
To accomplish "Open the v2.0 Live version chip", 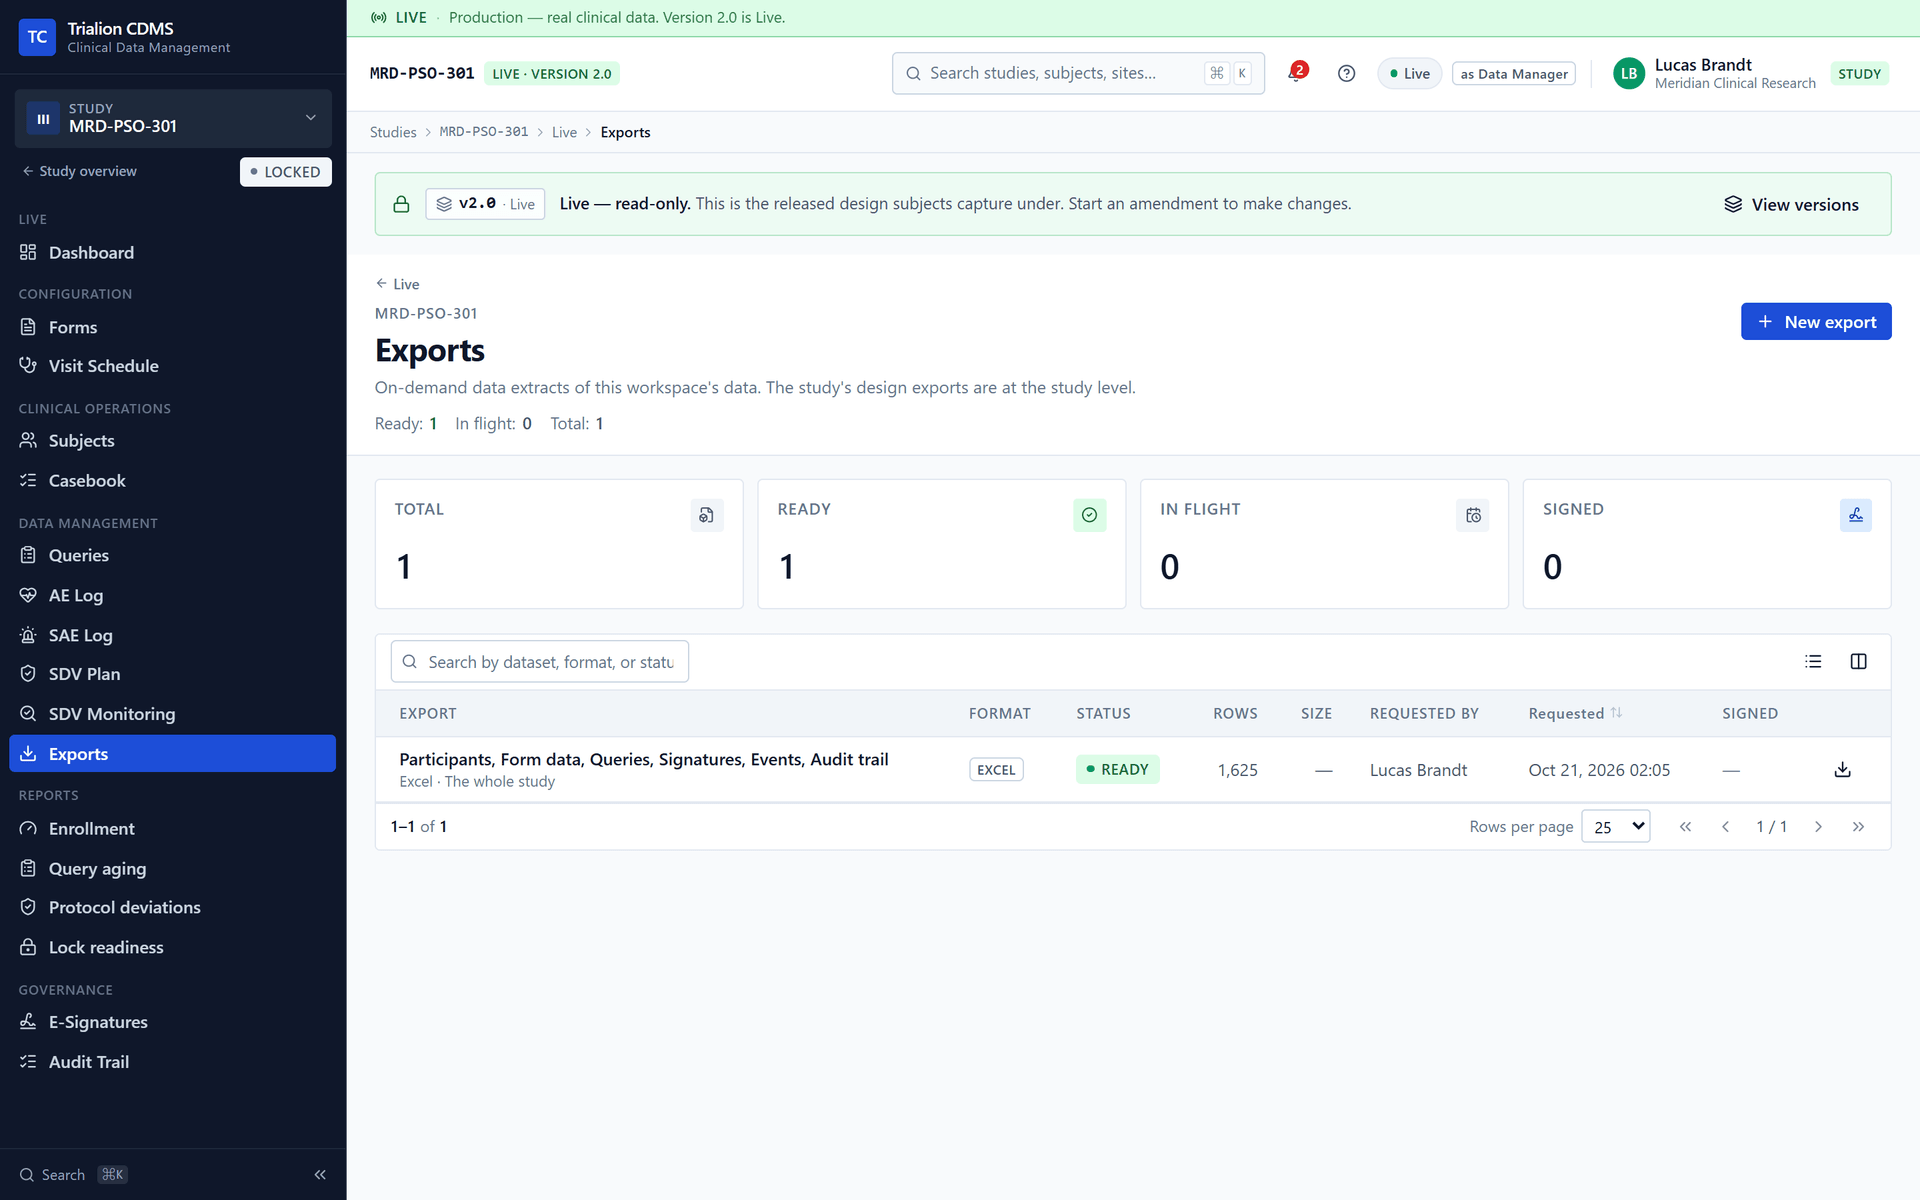I will pyautogui.click(x=485, y=204).
